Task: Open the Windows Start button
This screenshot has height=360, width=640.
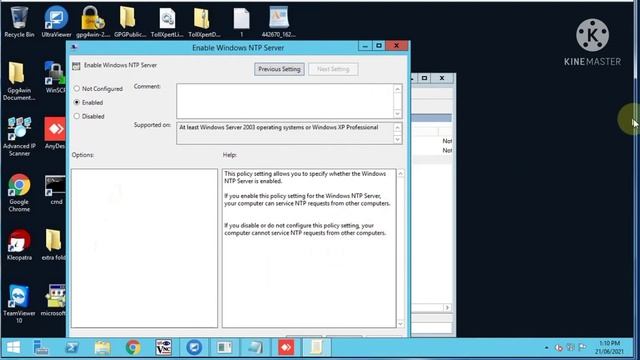Action: pos(13,347)
